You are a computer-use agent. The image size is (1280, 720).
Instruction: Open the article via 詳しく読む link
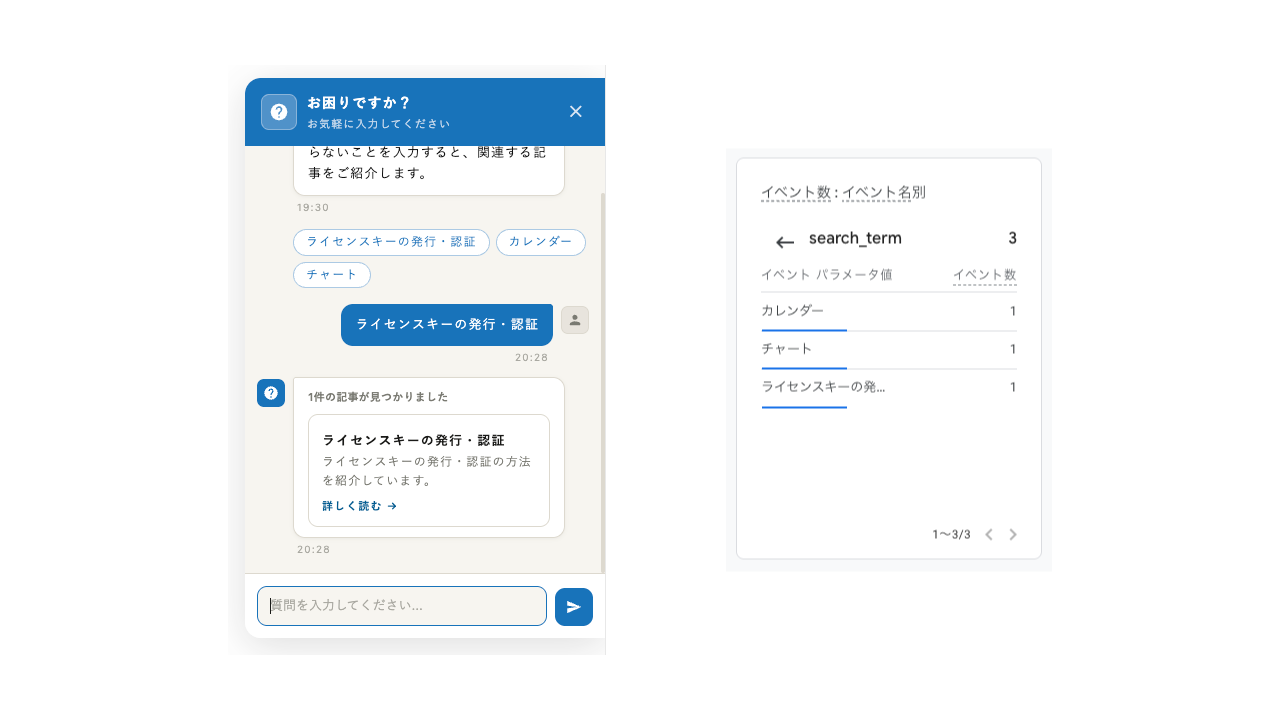point(358,505)
